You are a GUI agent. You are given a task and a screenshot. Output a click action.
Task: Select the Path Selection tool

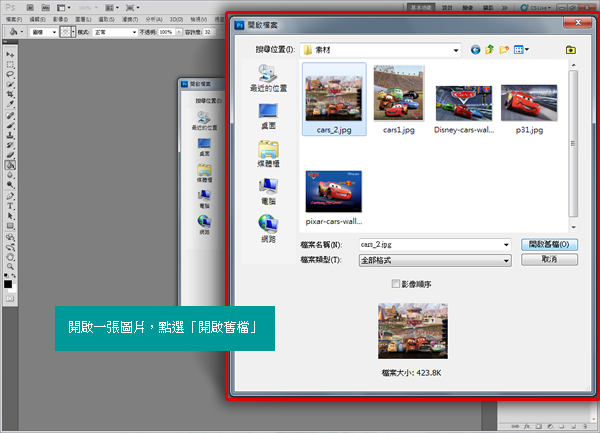click(10, 216)
